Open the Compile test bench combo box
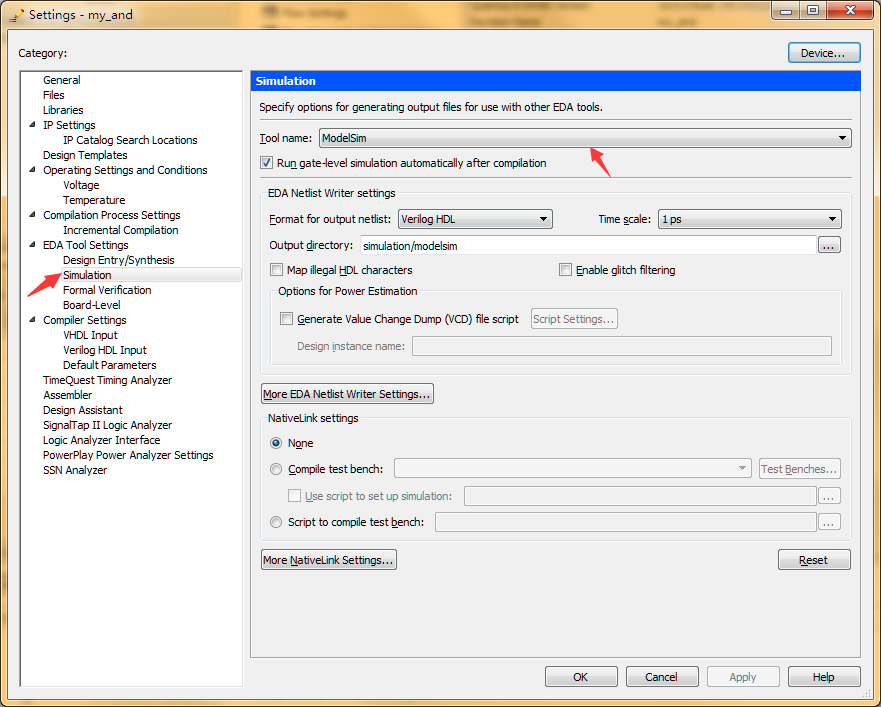881x707 pixels. point(742,468)
